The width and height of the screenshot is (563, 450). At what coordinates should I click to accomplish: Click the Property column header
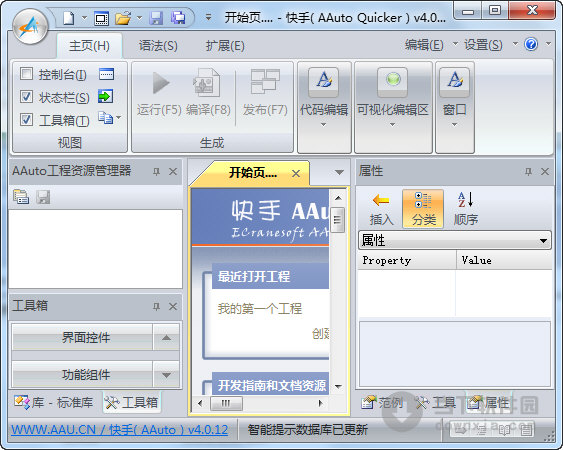407,260
